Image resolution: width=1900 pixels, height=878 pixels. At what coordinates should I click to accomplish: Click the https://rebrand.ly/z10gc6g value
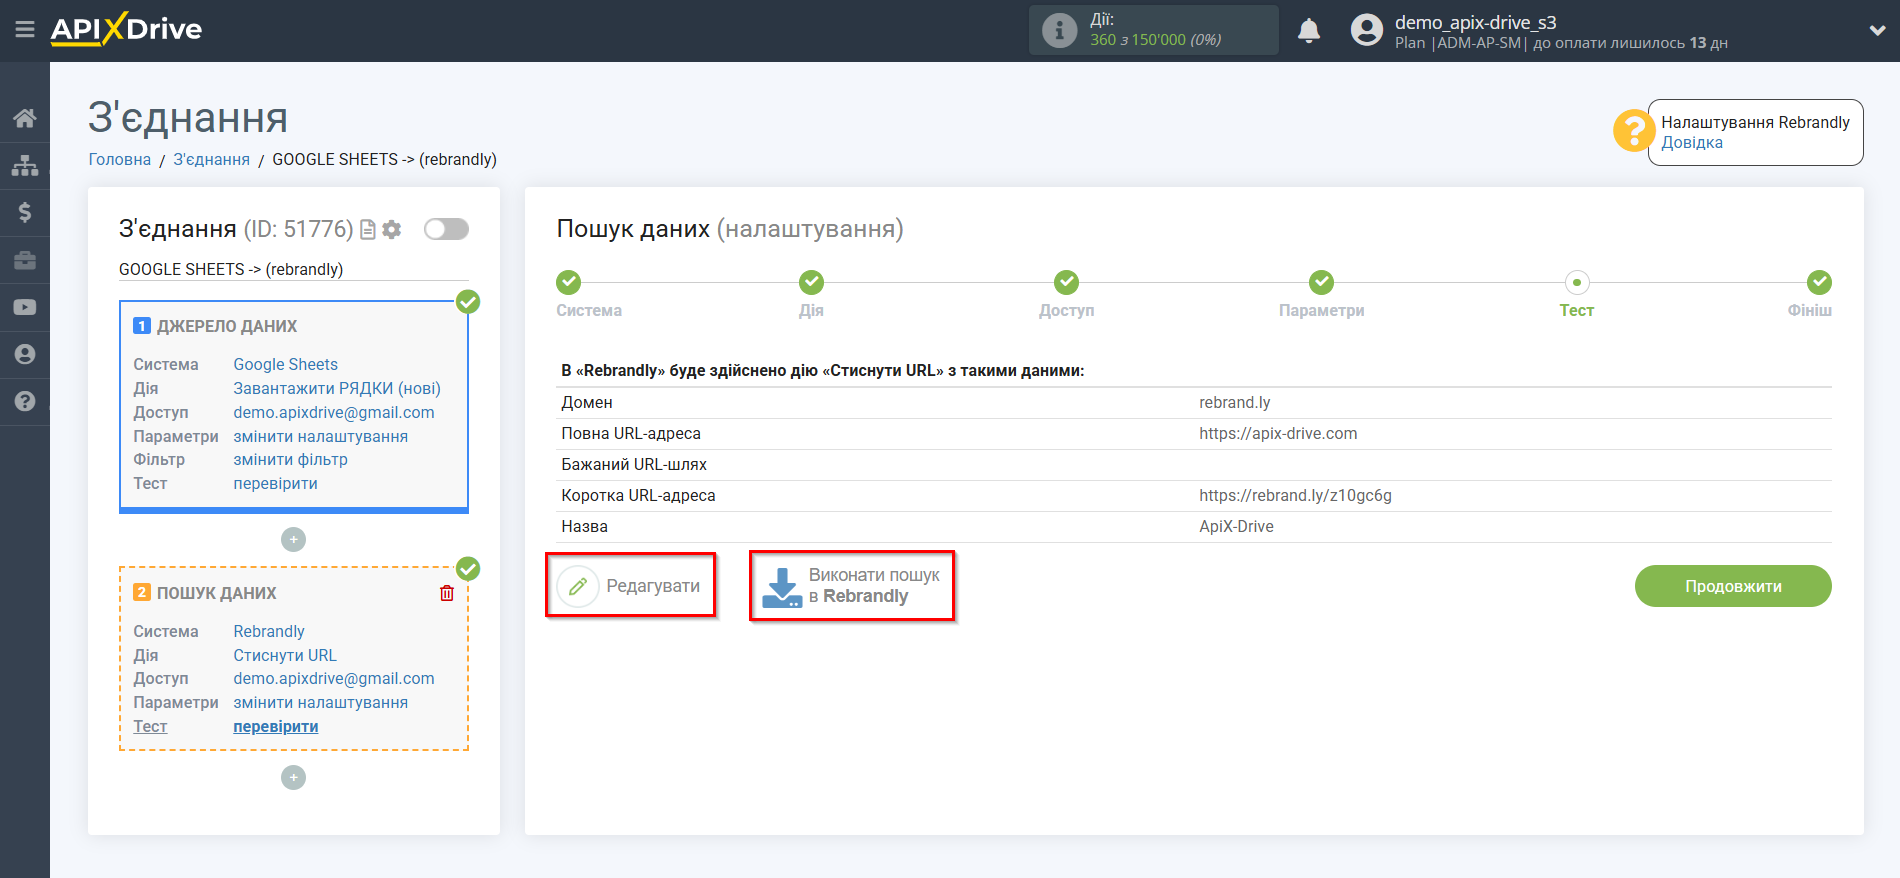(1295, 495)
